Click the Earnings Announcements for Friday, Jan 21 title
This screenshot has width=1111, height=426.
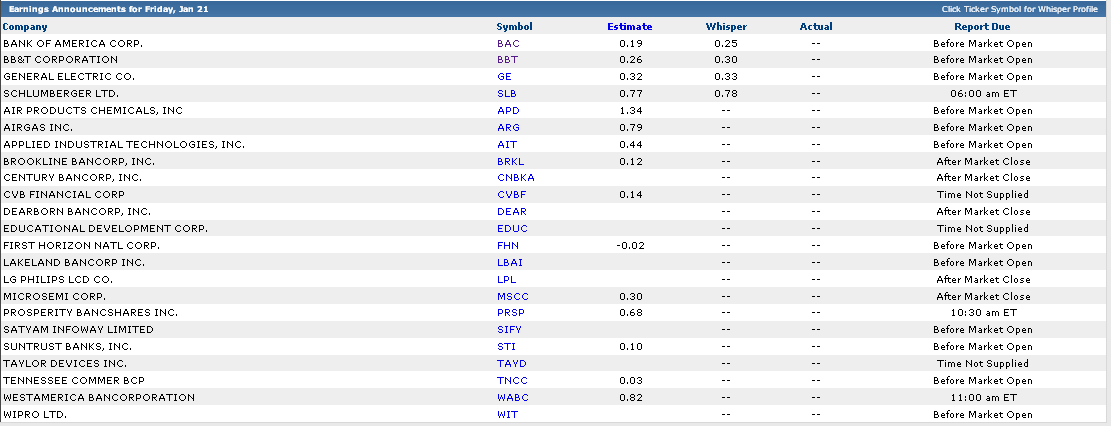click(x=108, y=9)
